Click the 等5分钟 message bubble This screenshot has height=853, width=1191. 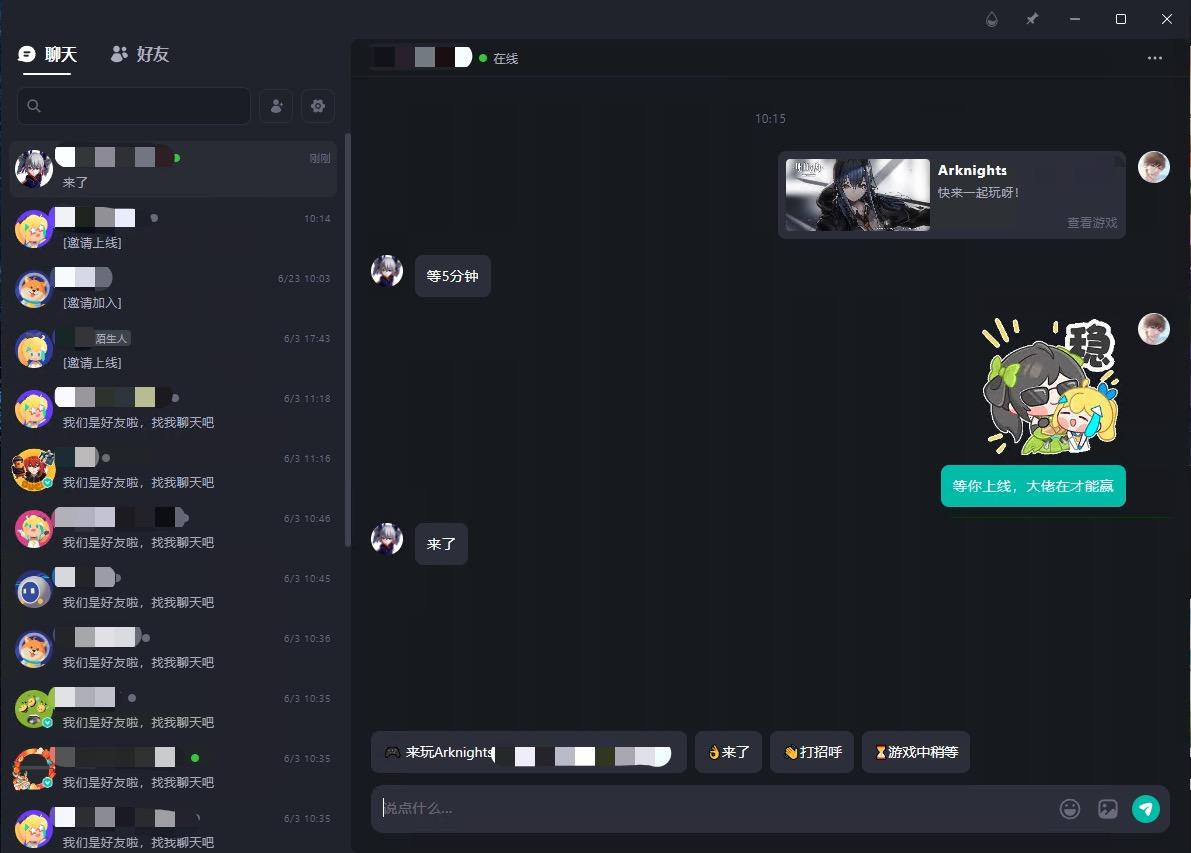pyautogui.click(x=453, y=276)
